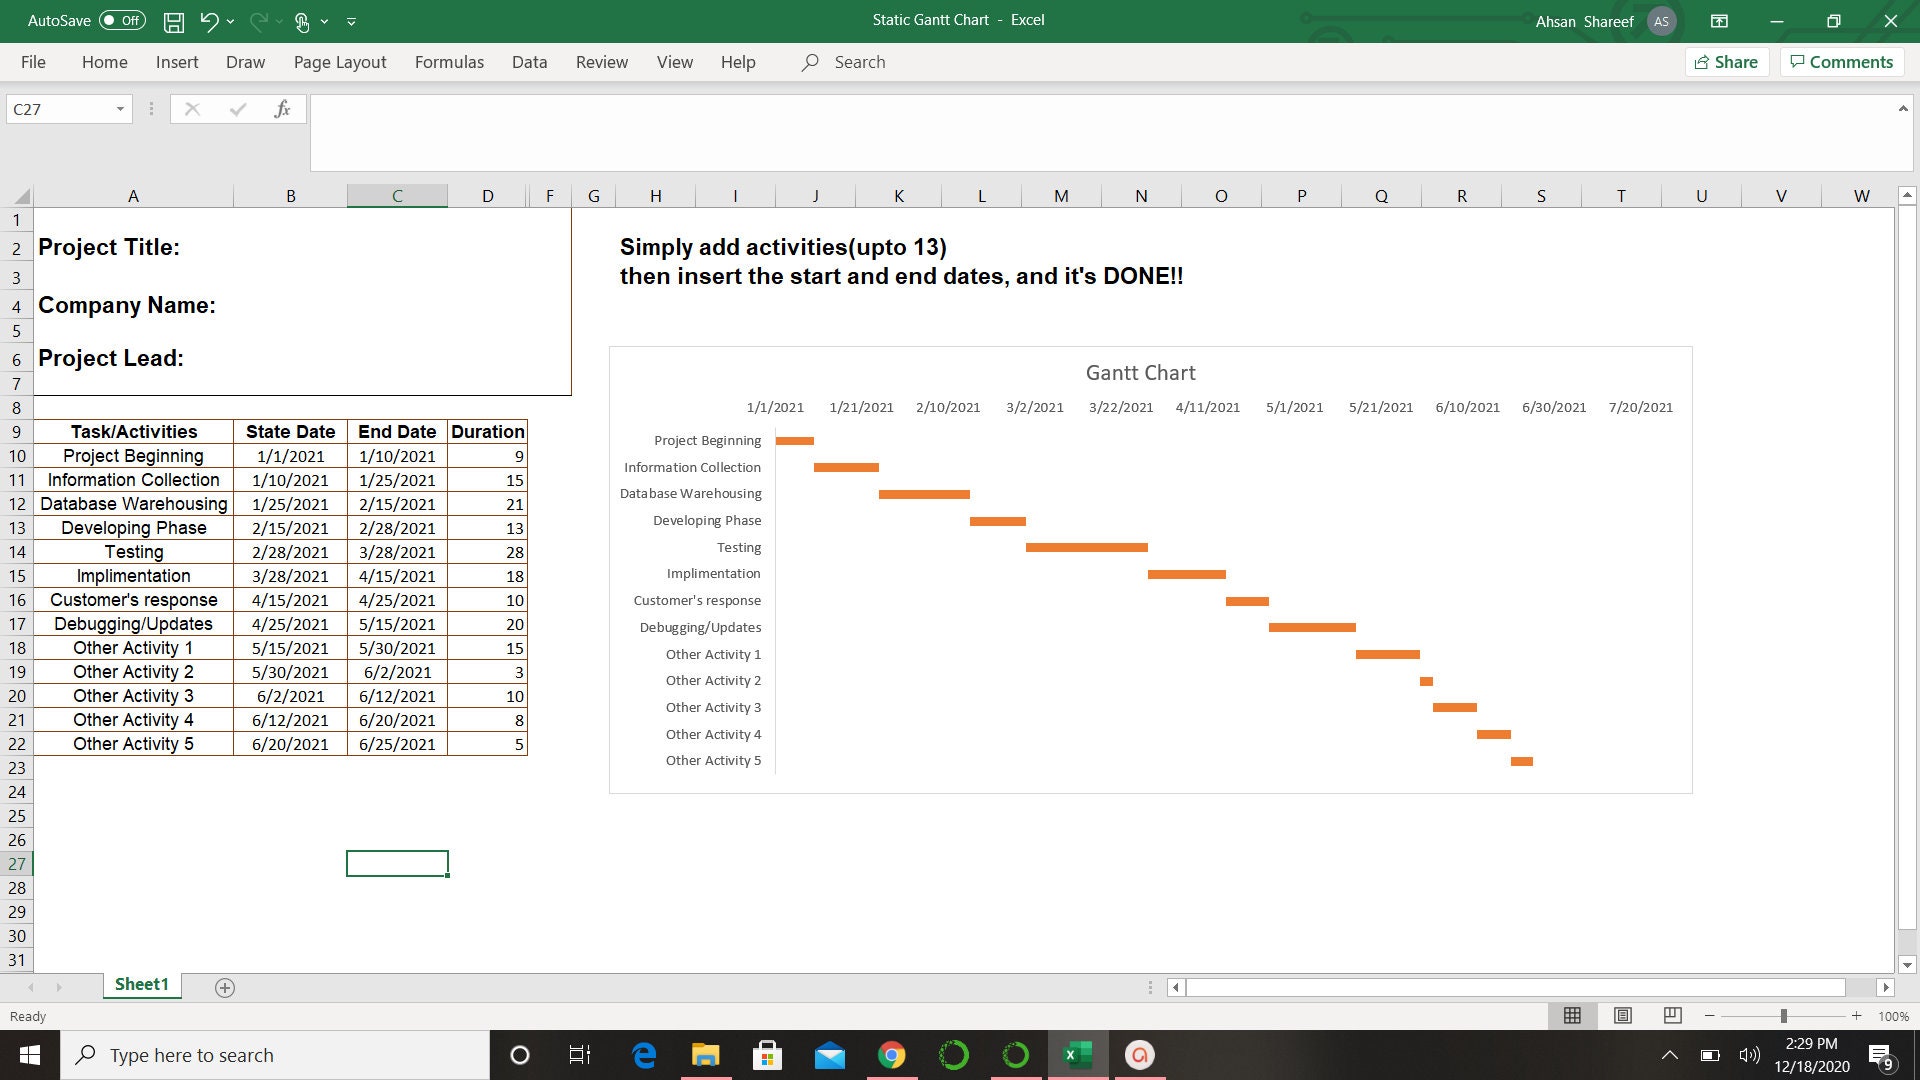
Task: Open Quick Access Toolbar customize dropdown
Action: (351, 21)
